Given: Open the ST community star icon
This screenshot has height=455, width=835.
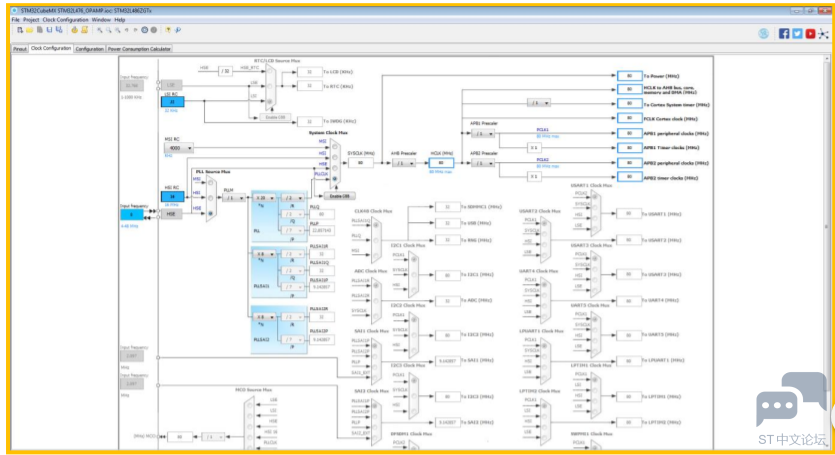Looking at the screenshot, I should click(823, 34).
